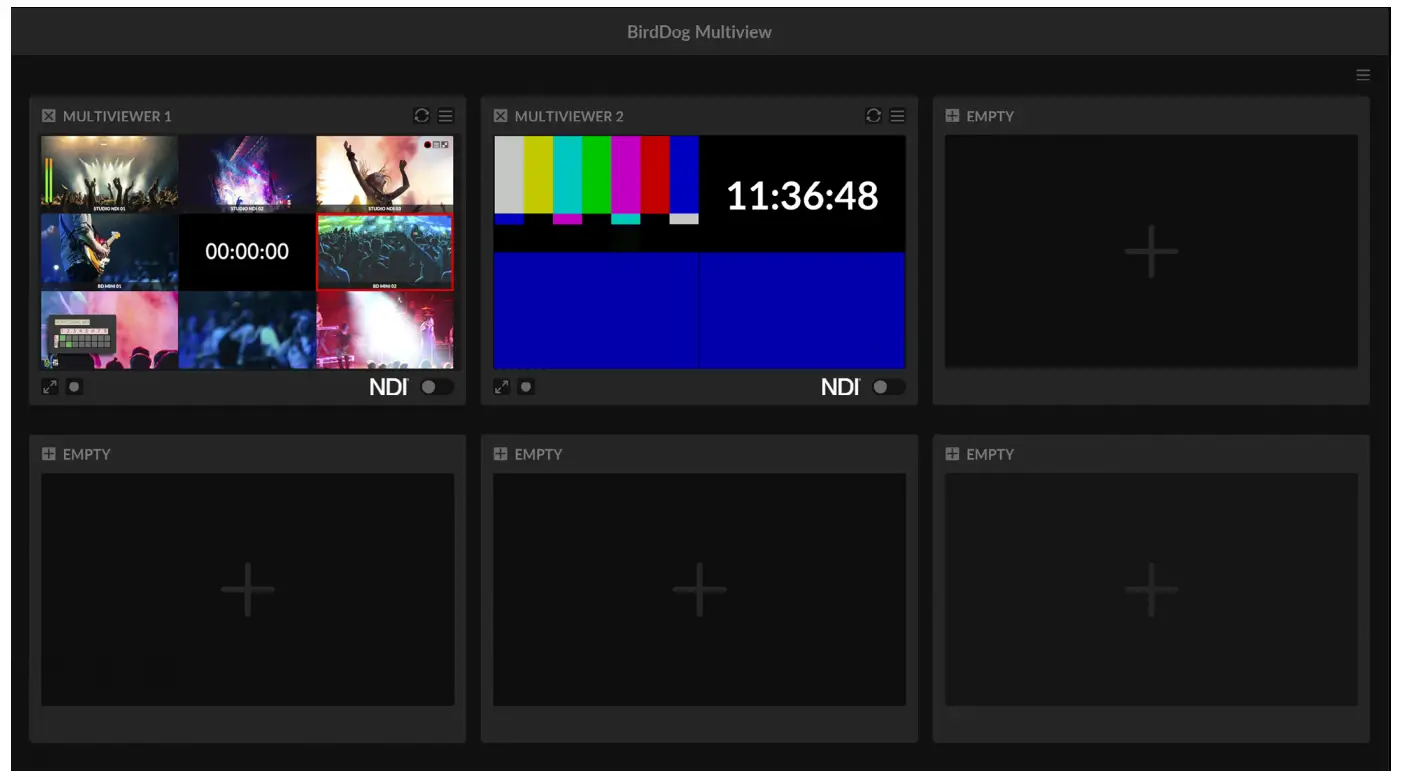
Task: Click the plus icon beside the top-right EMPTY label
Action: pyautogui.click(x=953, y=116)
